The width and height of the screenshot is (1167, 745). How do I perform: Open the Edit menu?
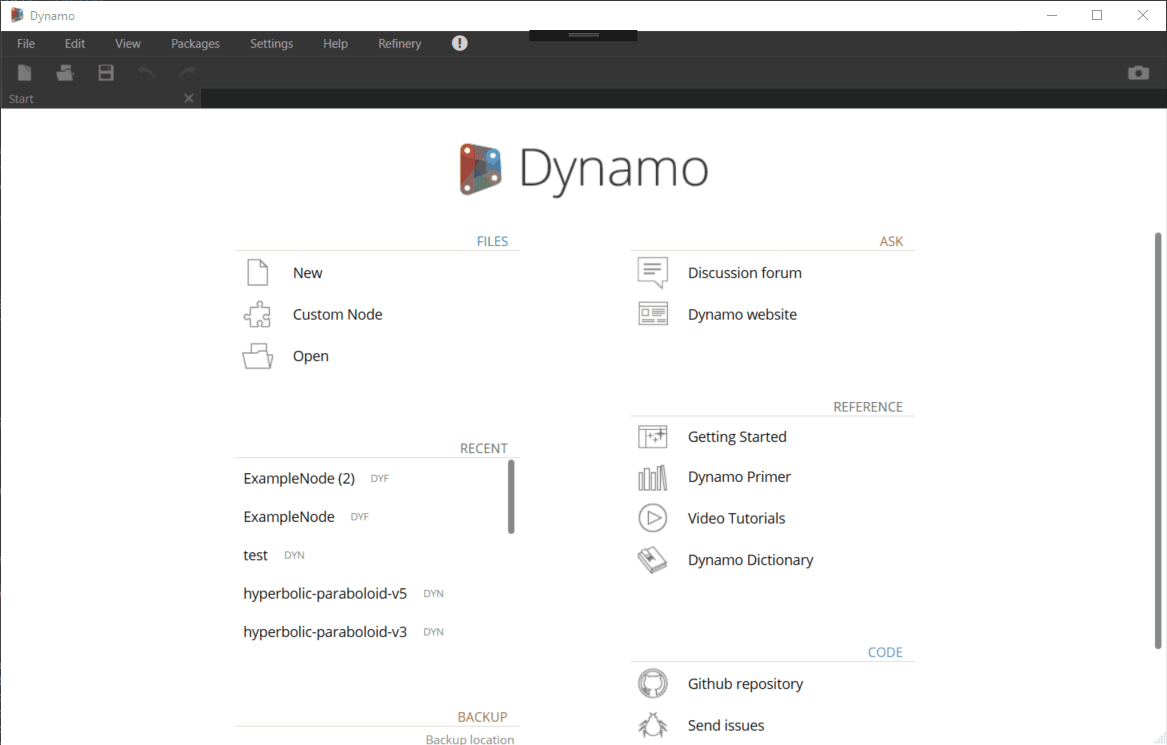(x=74, y=43)
